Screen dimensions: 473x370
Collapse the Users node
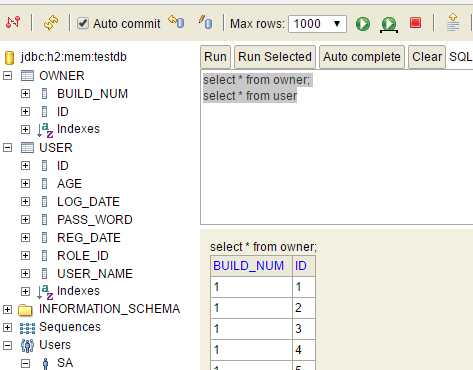coord(7,346)
